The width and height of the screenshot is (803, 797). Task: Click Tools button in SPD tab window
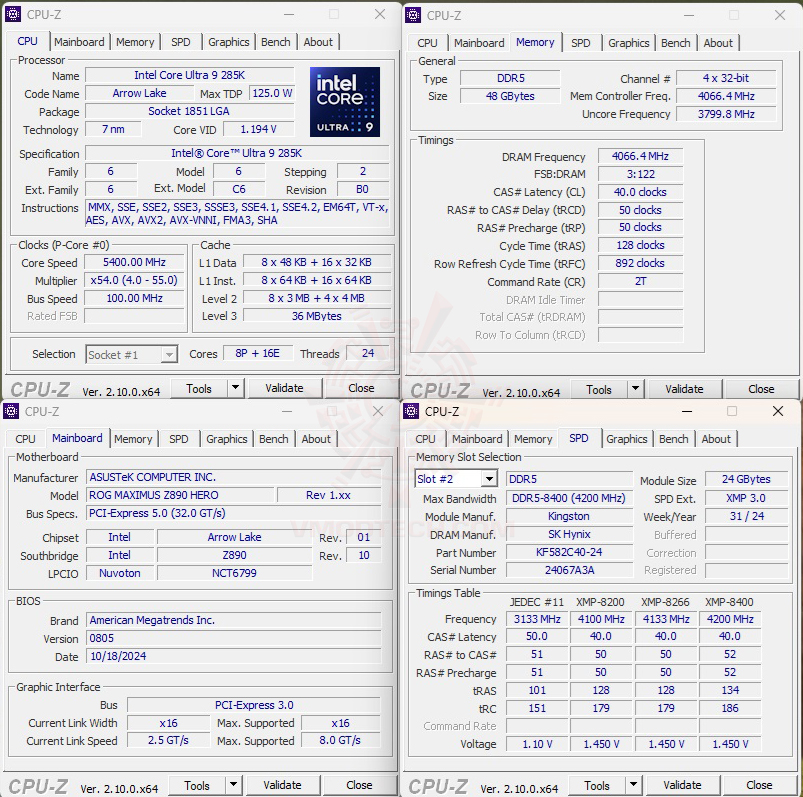pyautogui.click(x=597, y=785)
